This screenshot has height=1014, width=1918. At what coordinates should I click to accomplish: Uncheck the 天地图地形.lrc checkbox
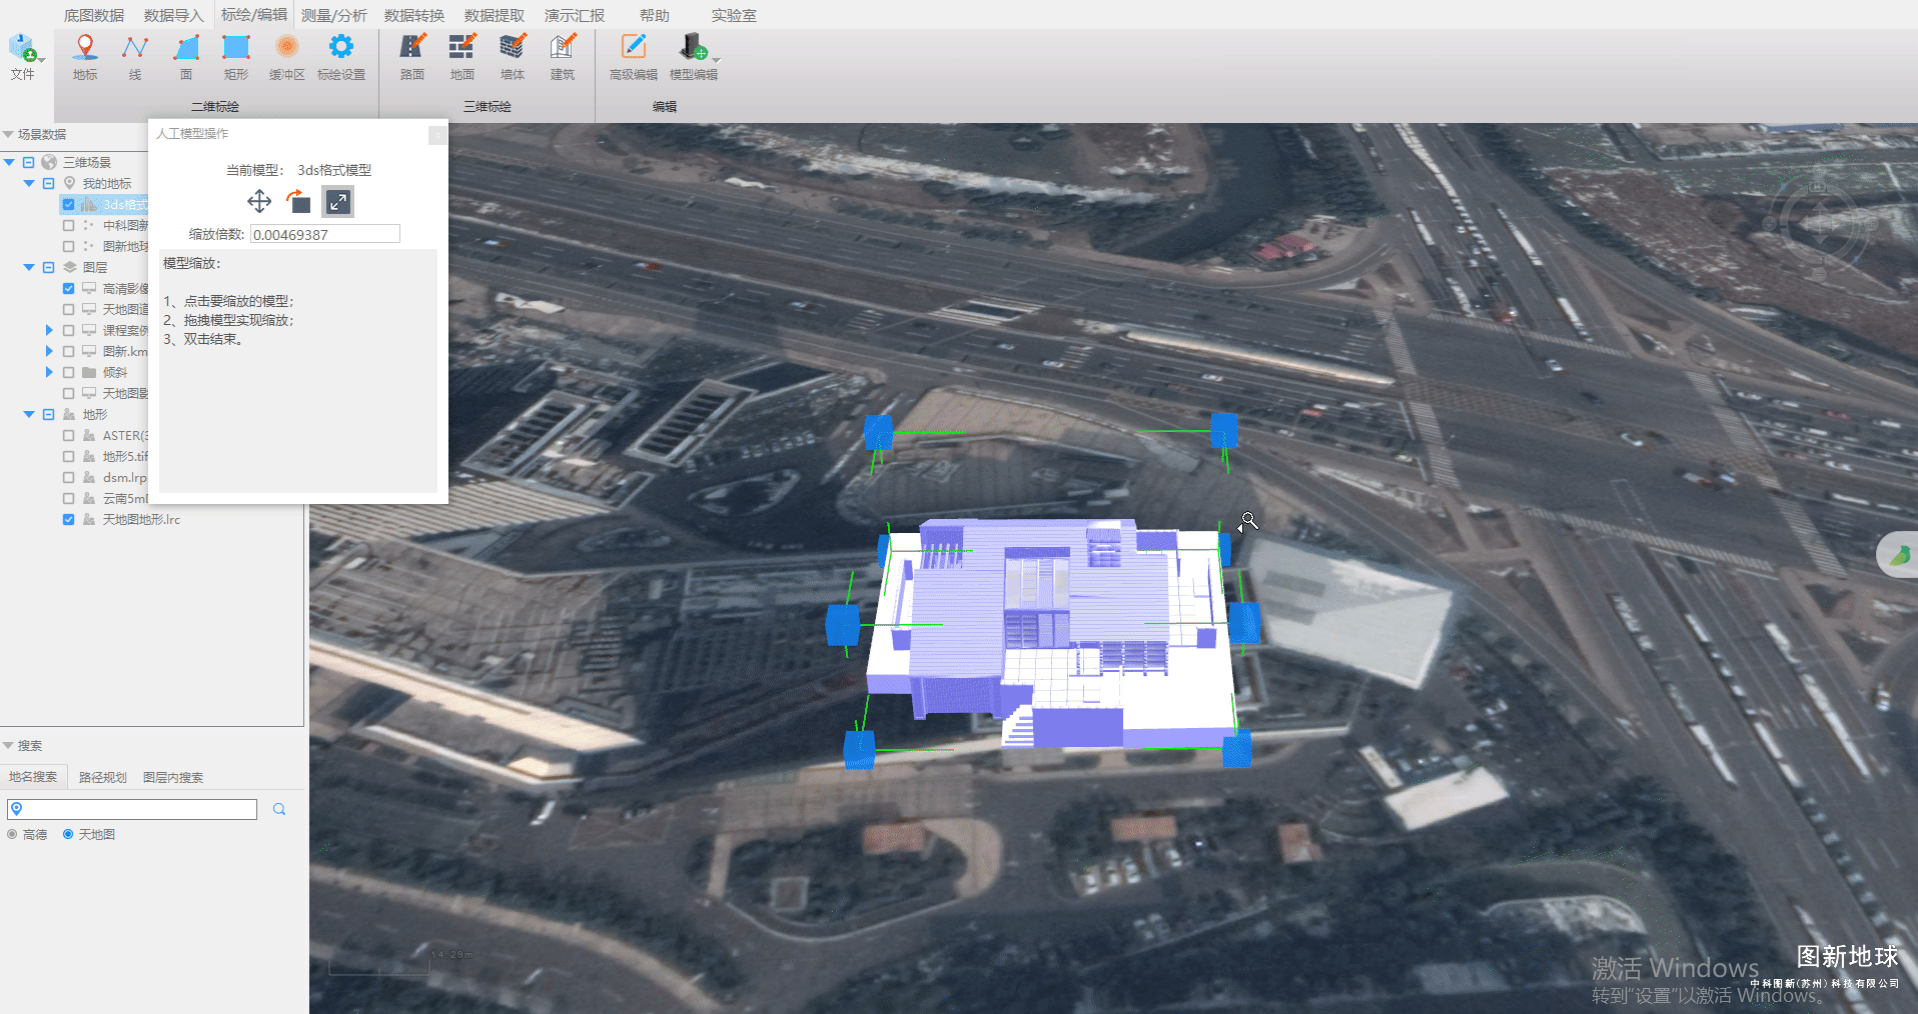[x=68, y=519]
